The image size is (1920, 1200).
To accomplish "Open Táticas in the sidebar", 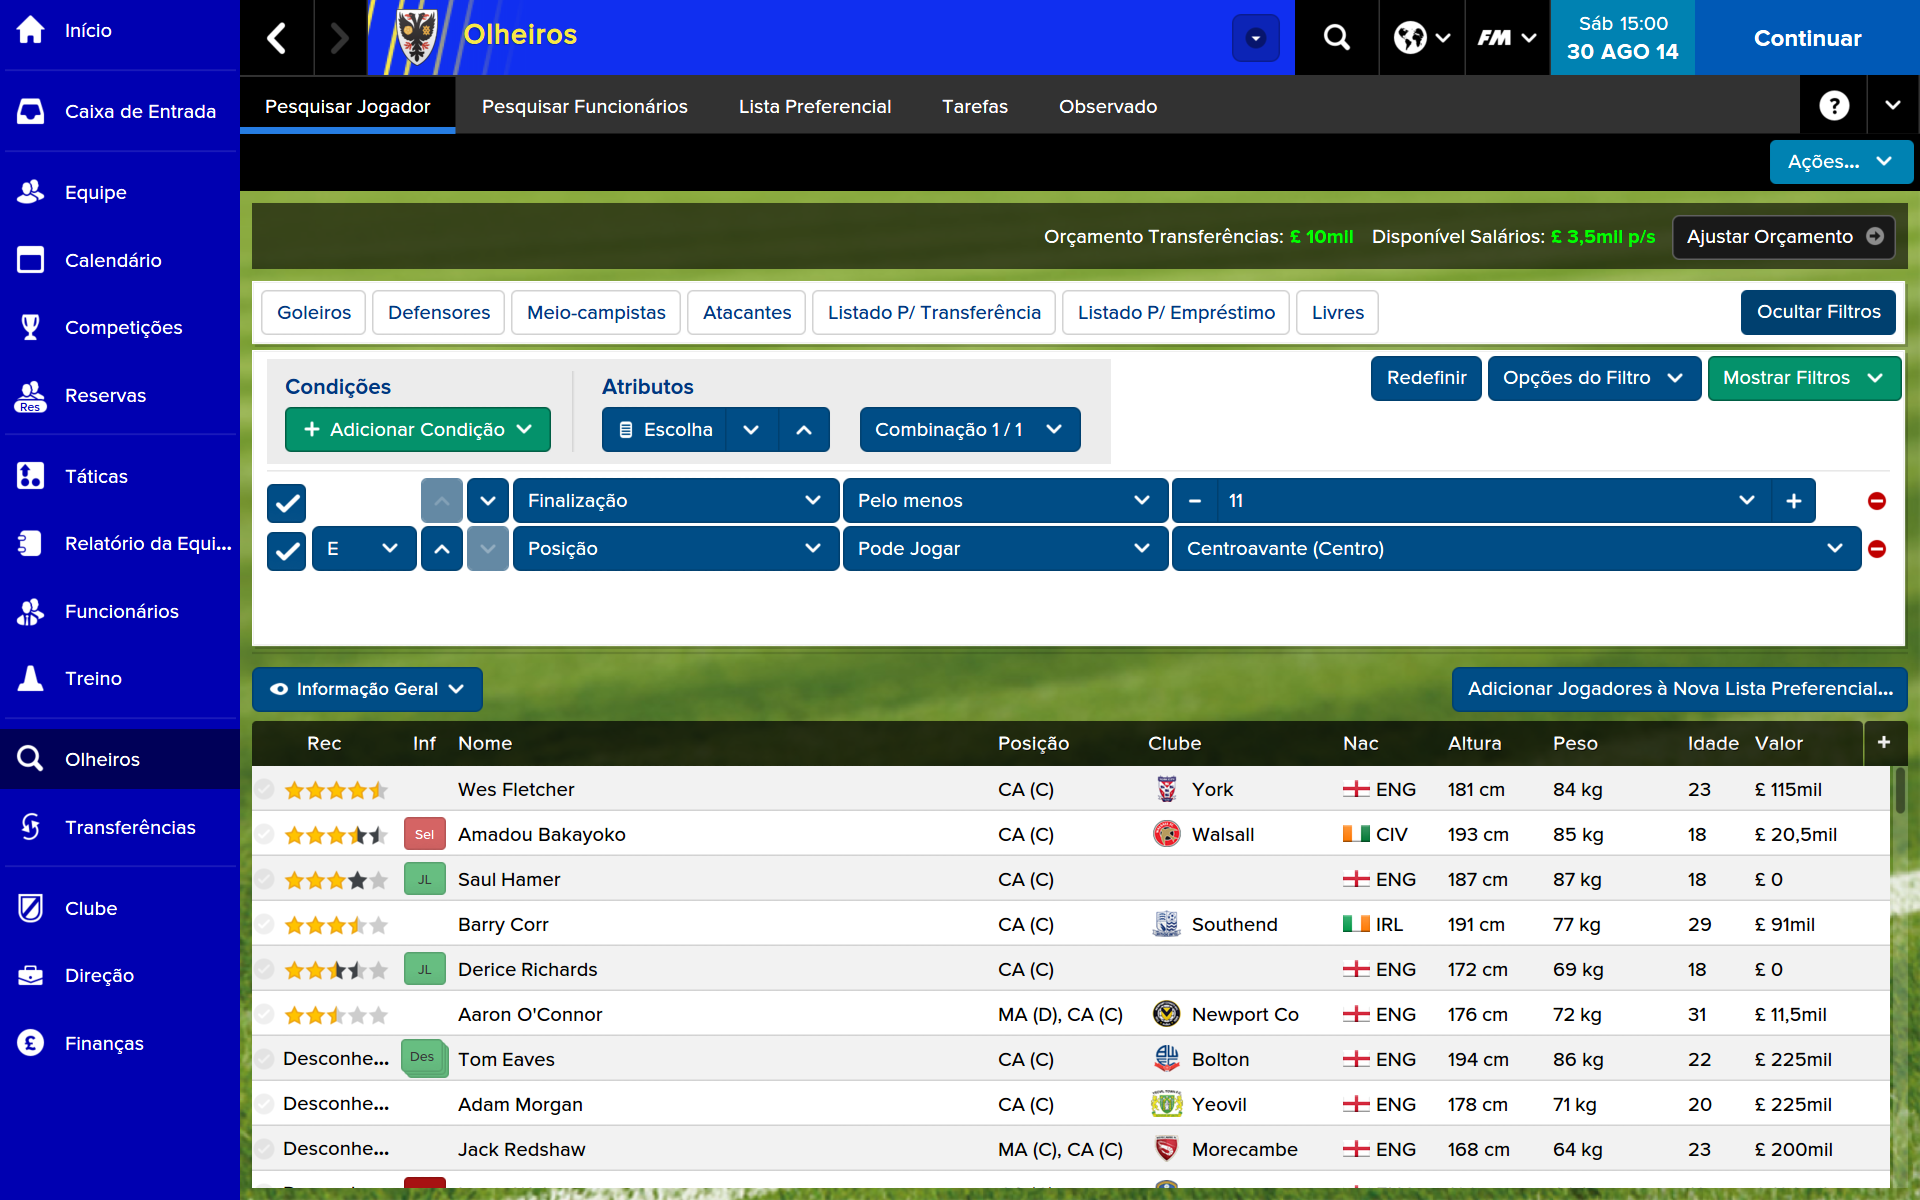I will coord(96,476).
